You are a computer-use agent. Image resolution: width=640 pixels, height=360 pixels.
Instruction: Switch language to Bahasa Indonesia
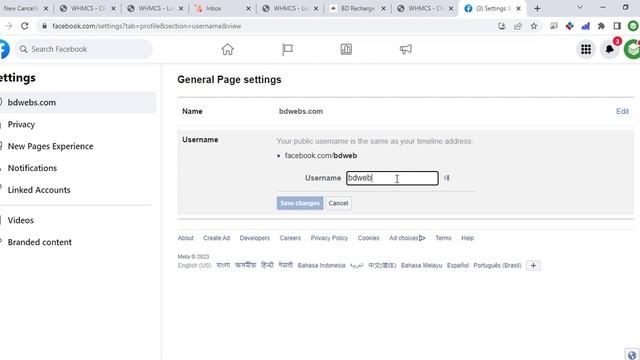click(x=322, y=266)
